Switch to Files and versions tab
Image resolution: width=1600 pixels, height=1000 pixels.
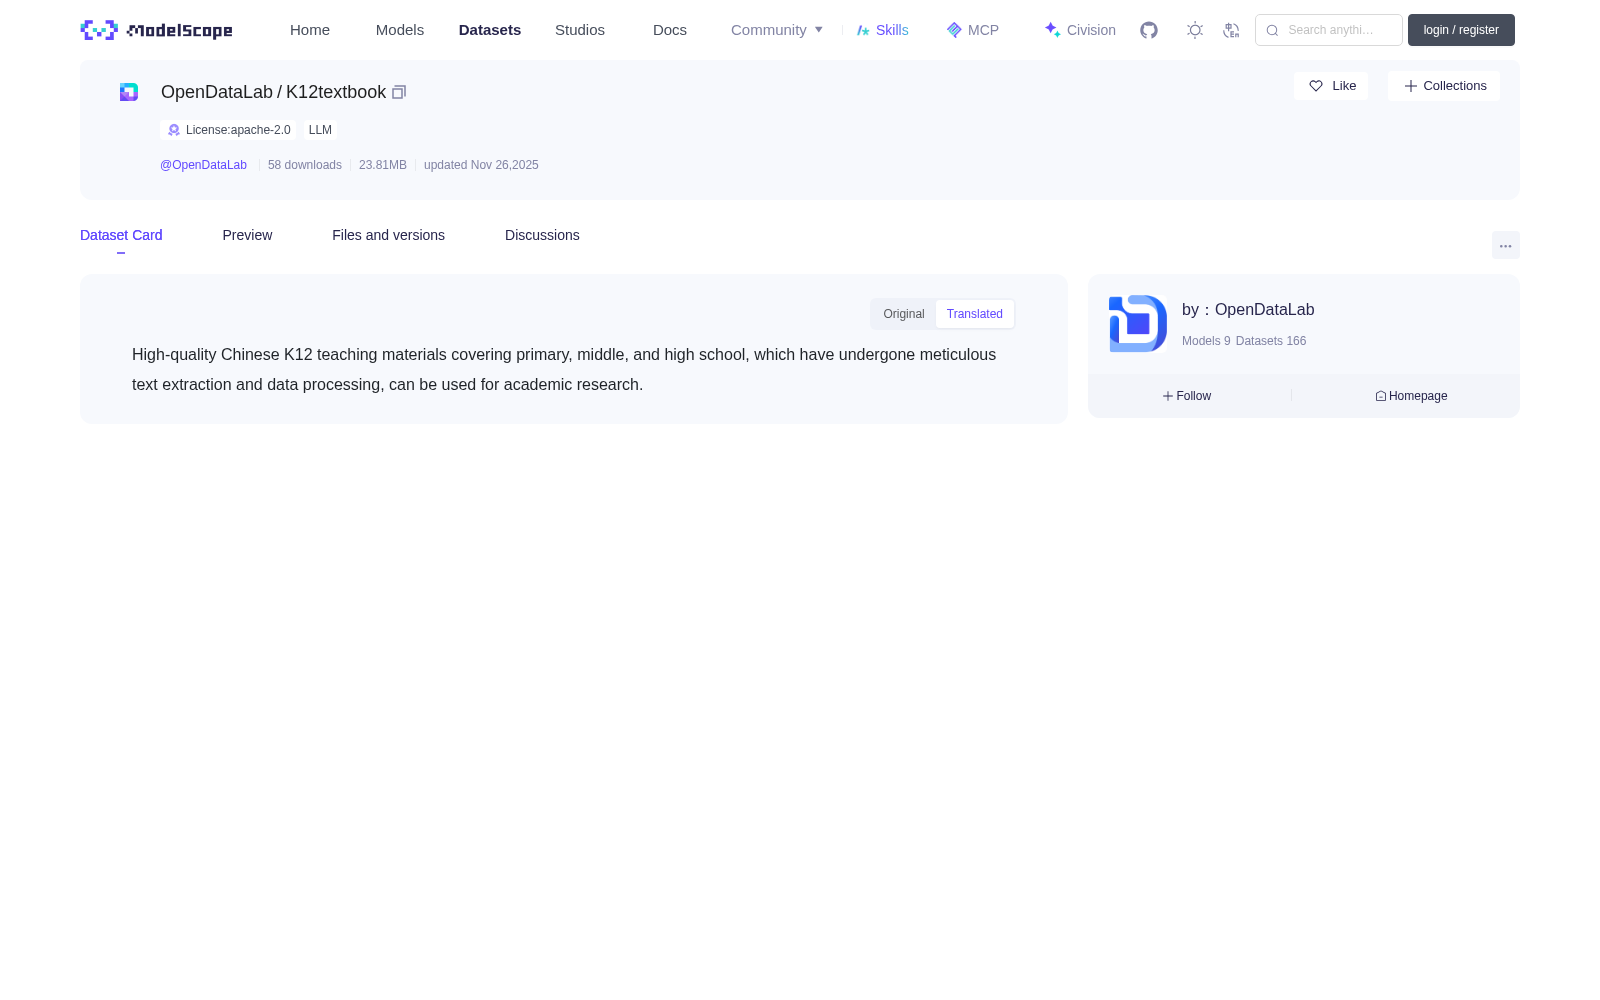point(388,235)
